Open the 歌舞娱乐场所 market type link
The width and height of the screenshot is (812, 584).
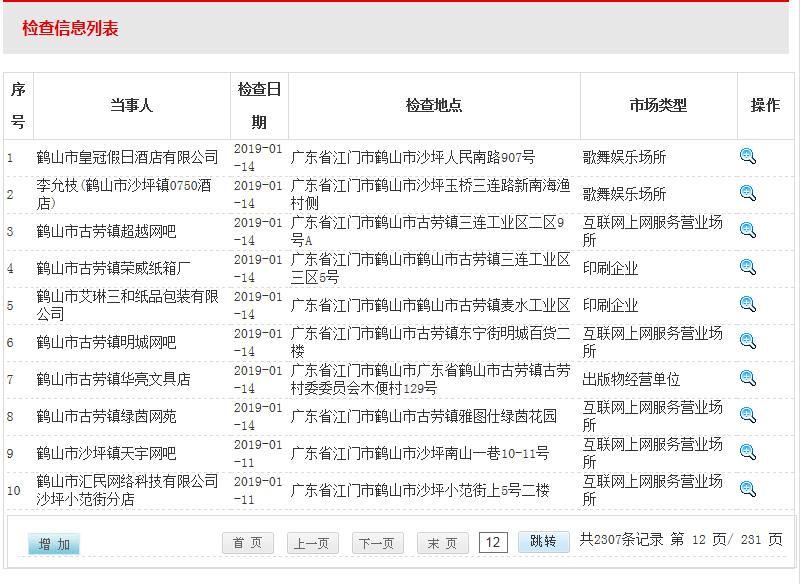point(626,157)
